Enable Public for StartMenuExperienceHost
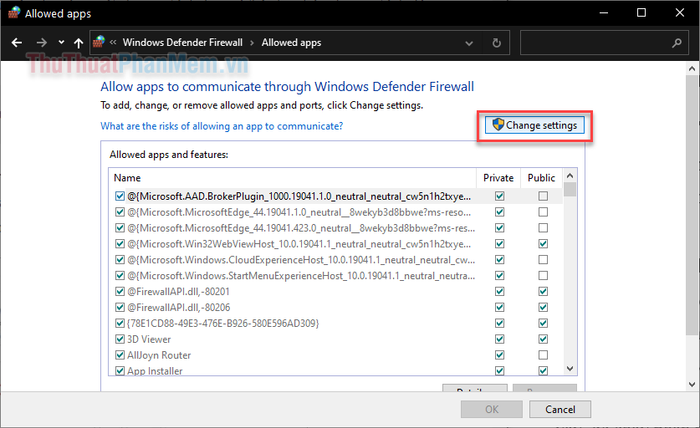 [543, 275]
